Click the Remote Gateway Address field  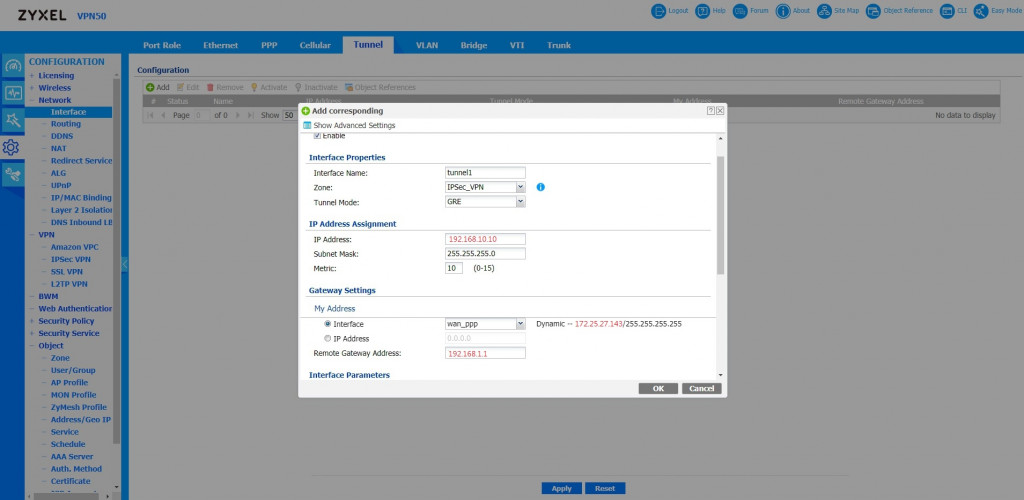(x=485, y=353)
